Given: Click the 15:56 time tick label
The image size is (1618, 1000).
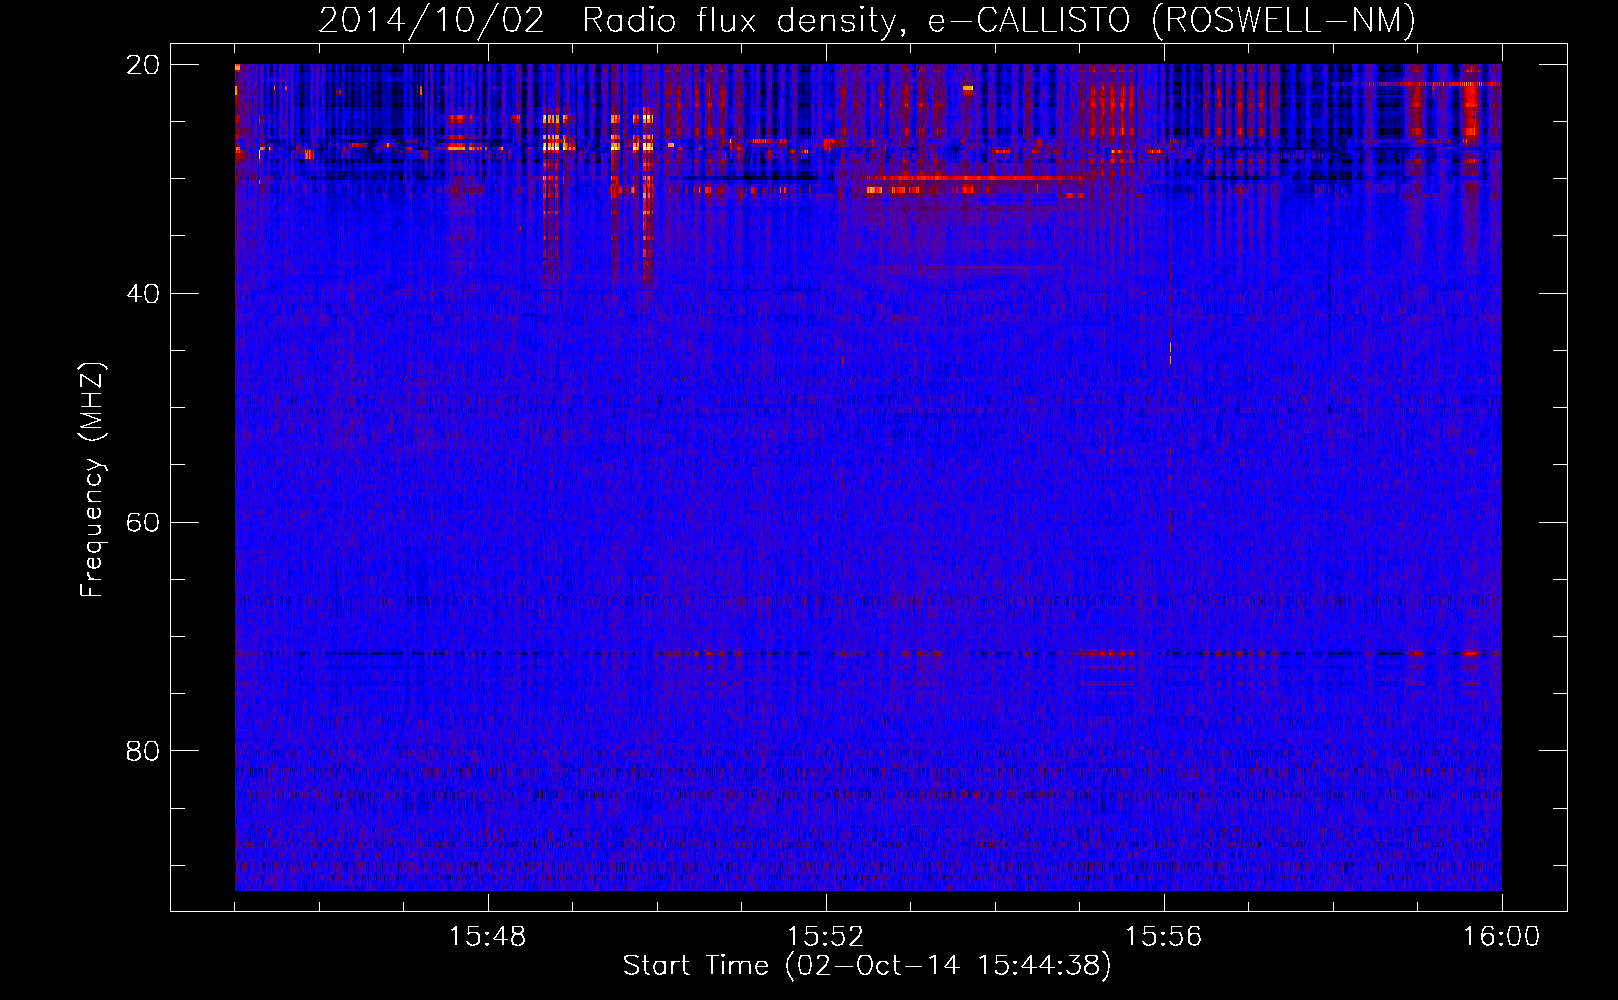Looking at the screenshot, I should [x=1164, y=937].
